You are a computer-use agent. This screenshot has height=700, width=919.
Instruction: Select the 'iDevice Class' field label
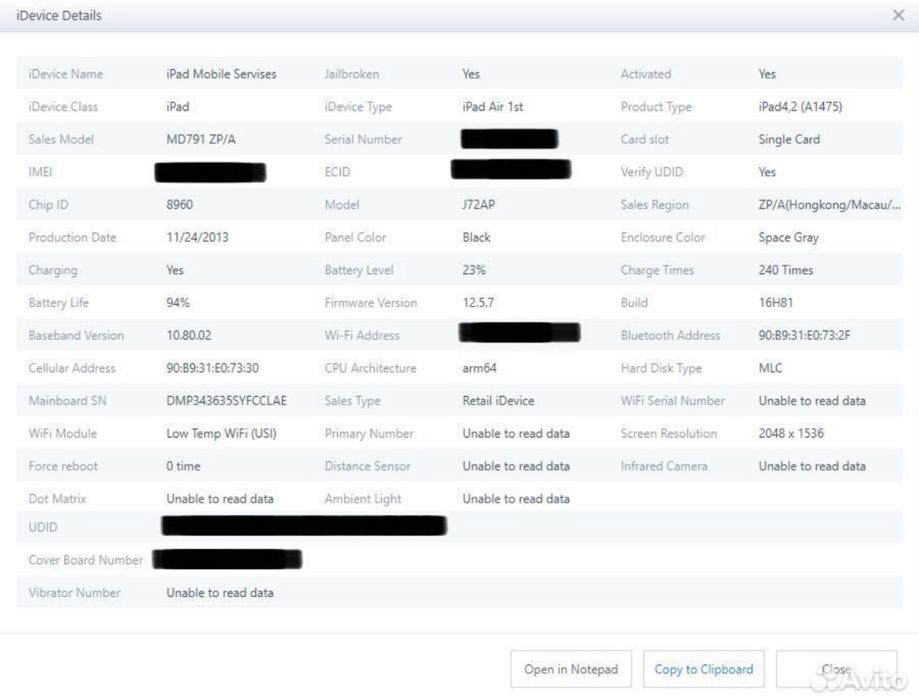coord(63,107)
